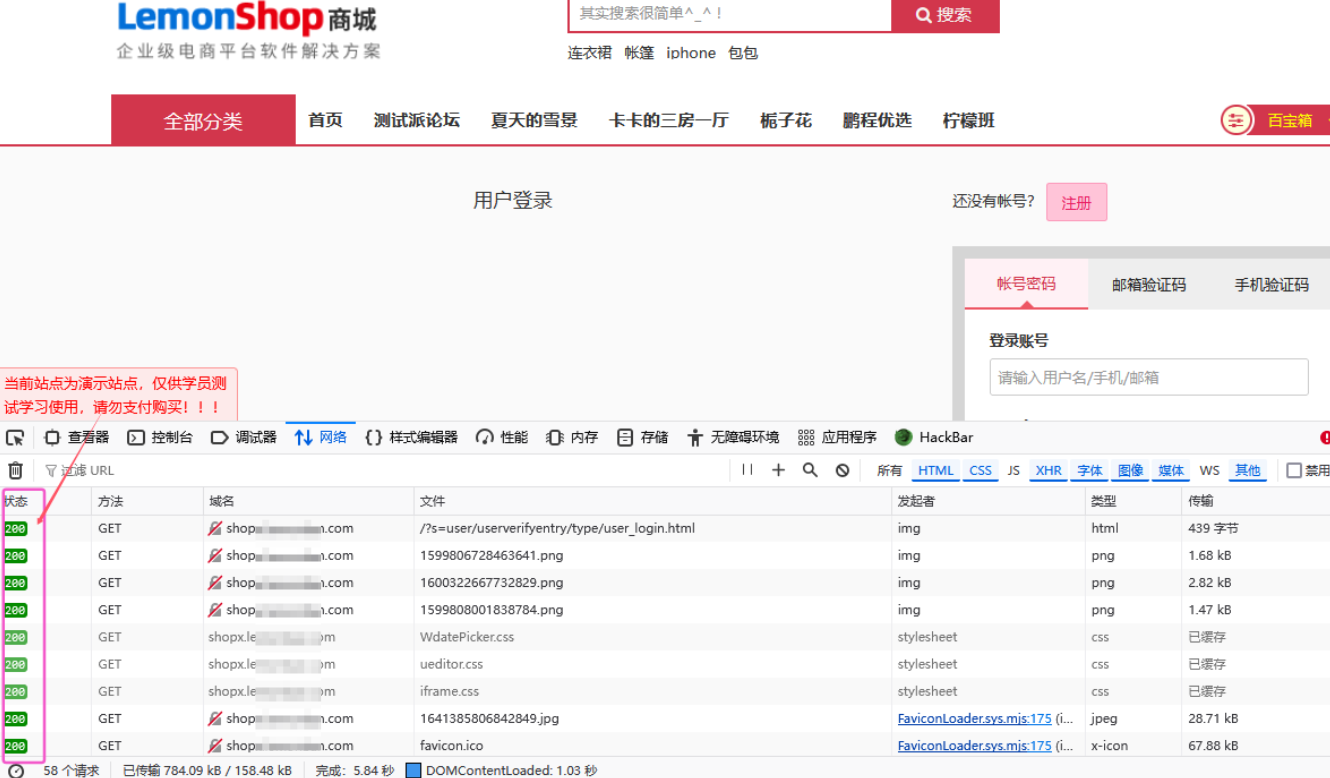This screenshot has height=778, width=1330.
Task: Open request blocking icon
Action: pyautogui.click(x=842, y=470)
